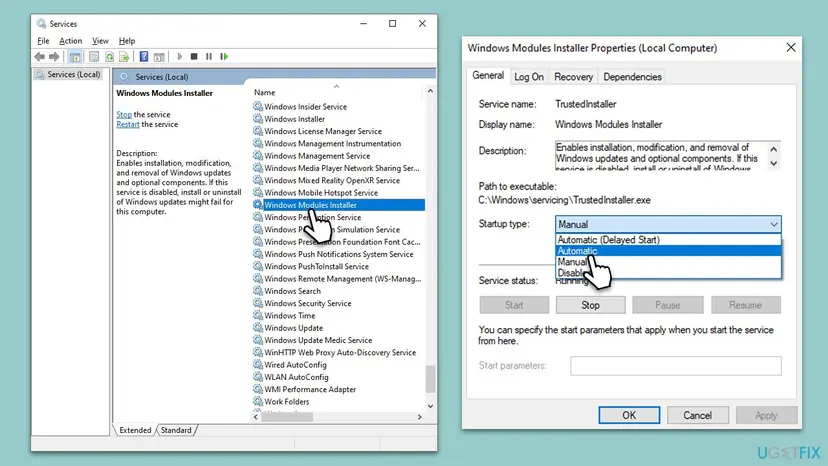Viewport: 828px width, 466px height.
Task: Click the Restart Service toolbar icon
Action: coord(224,57)
